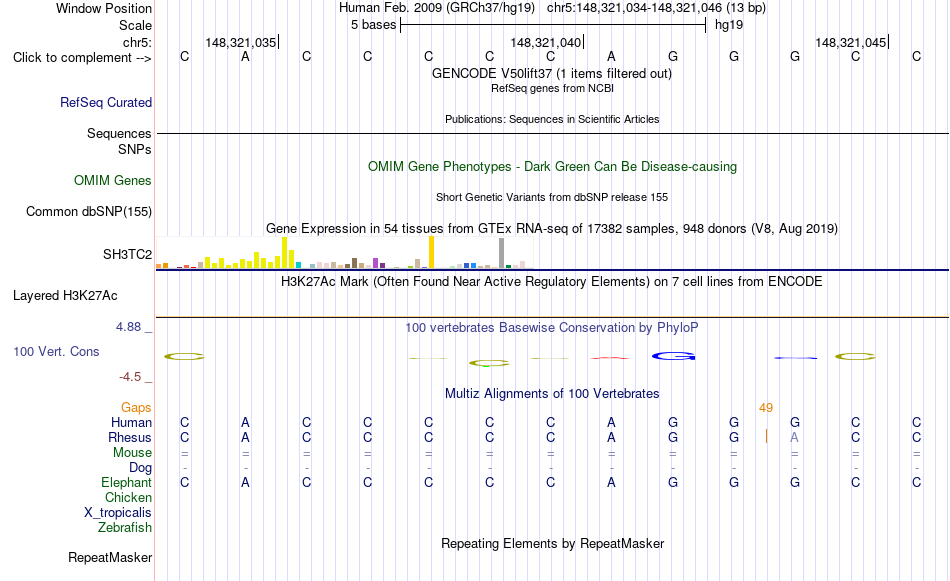Click the orange 49 gap count
The width and height of the screenshot is (950, 581).
(x=766, y=408)
